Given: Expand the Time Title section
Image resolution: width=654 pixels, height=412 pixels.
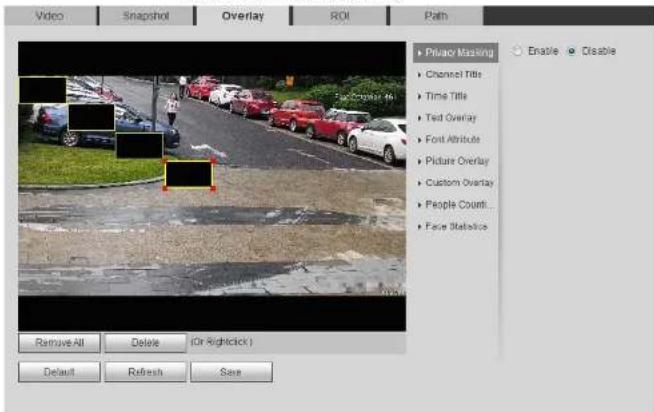Looking at the screenshot, I should tap(446, 96).
